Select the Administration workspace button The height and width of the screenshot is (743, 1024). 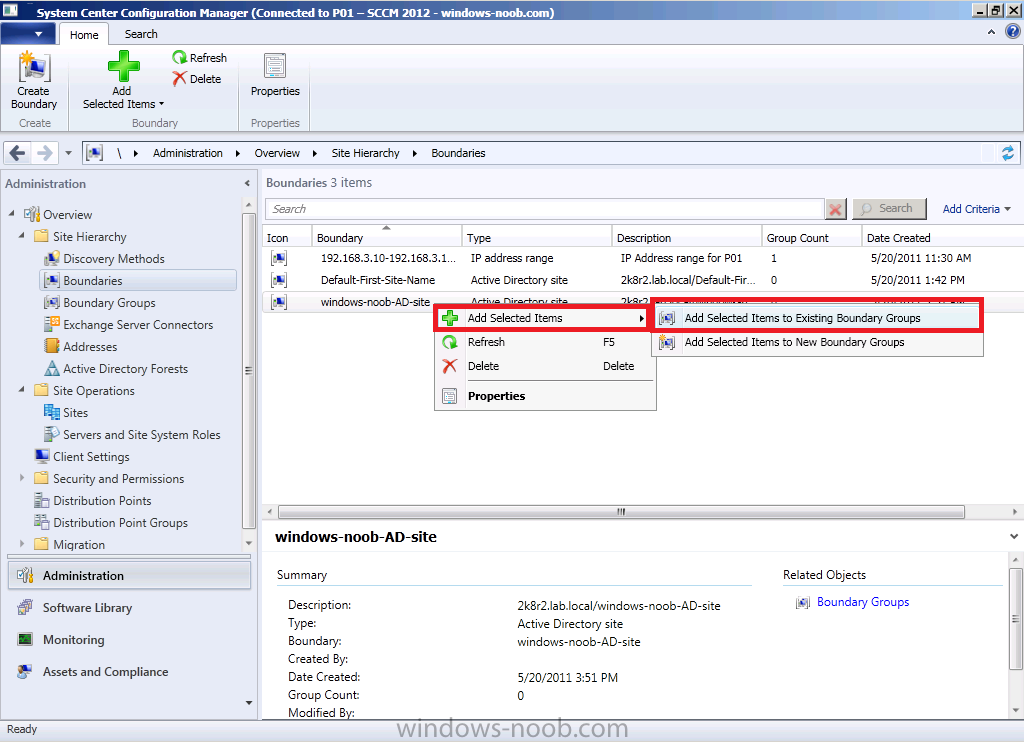(x=129, y=576)
